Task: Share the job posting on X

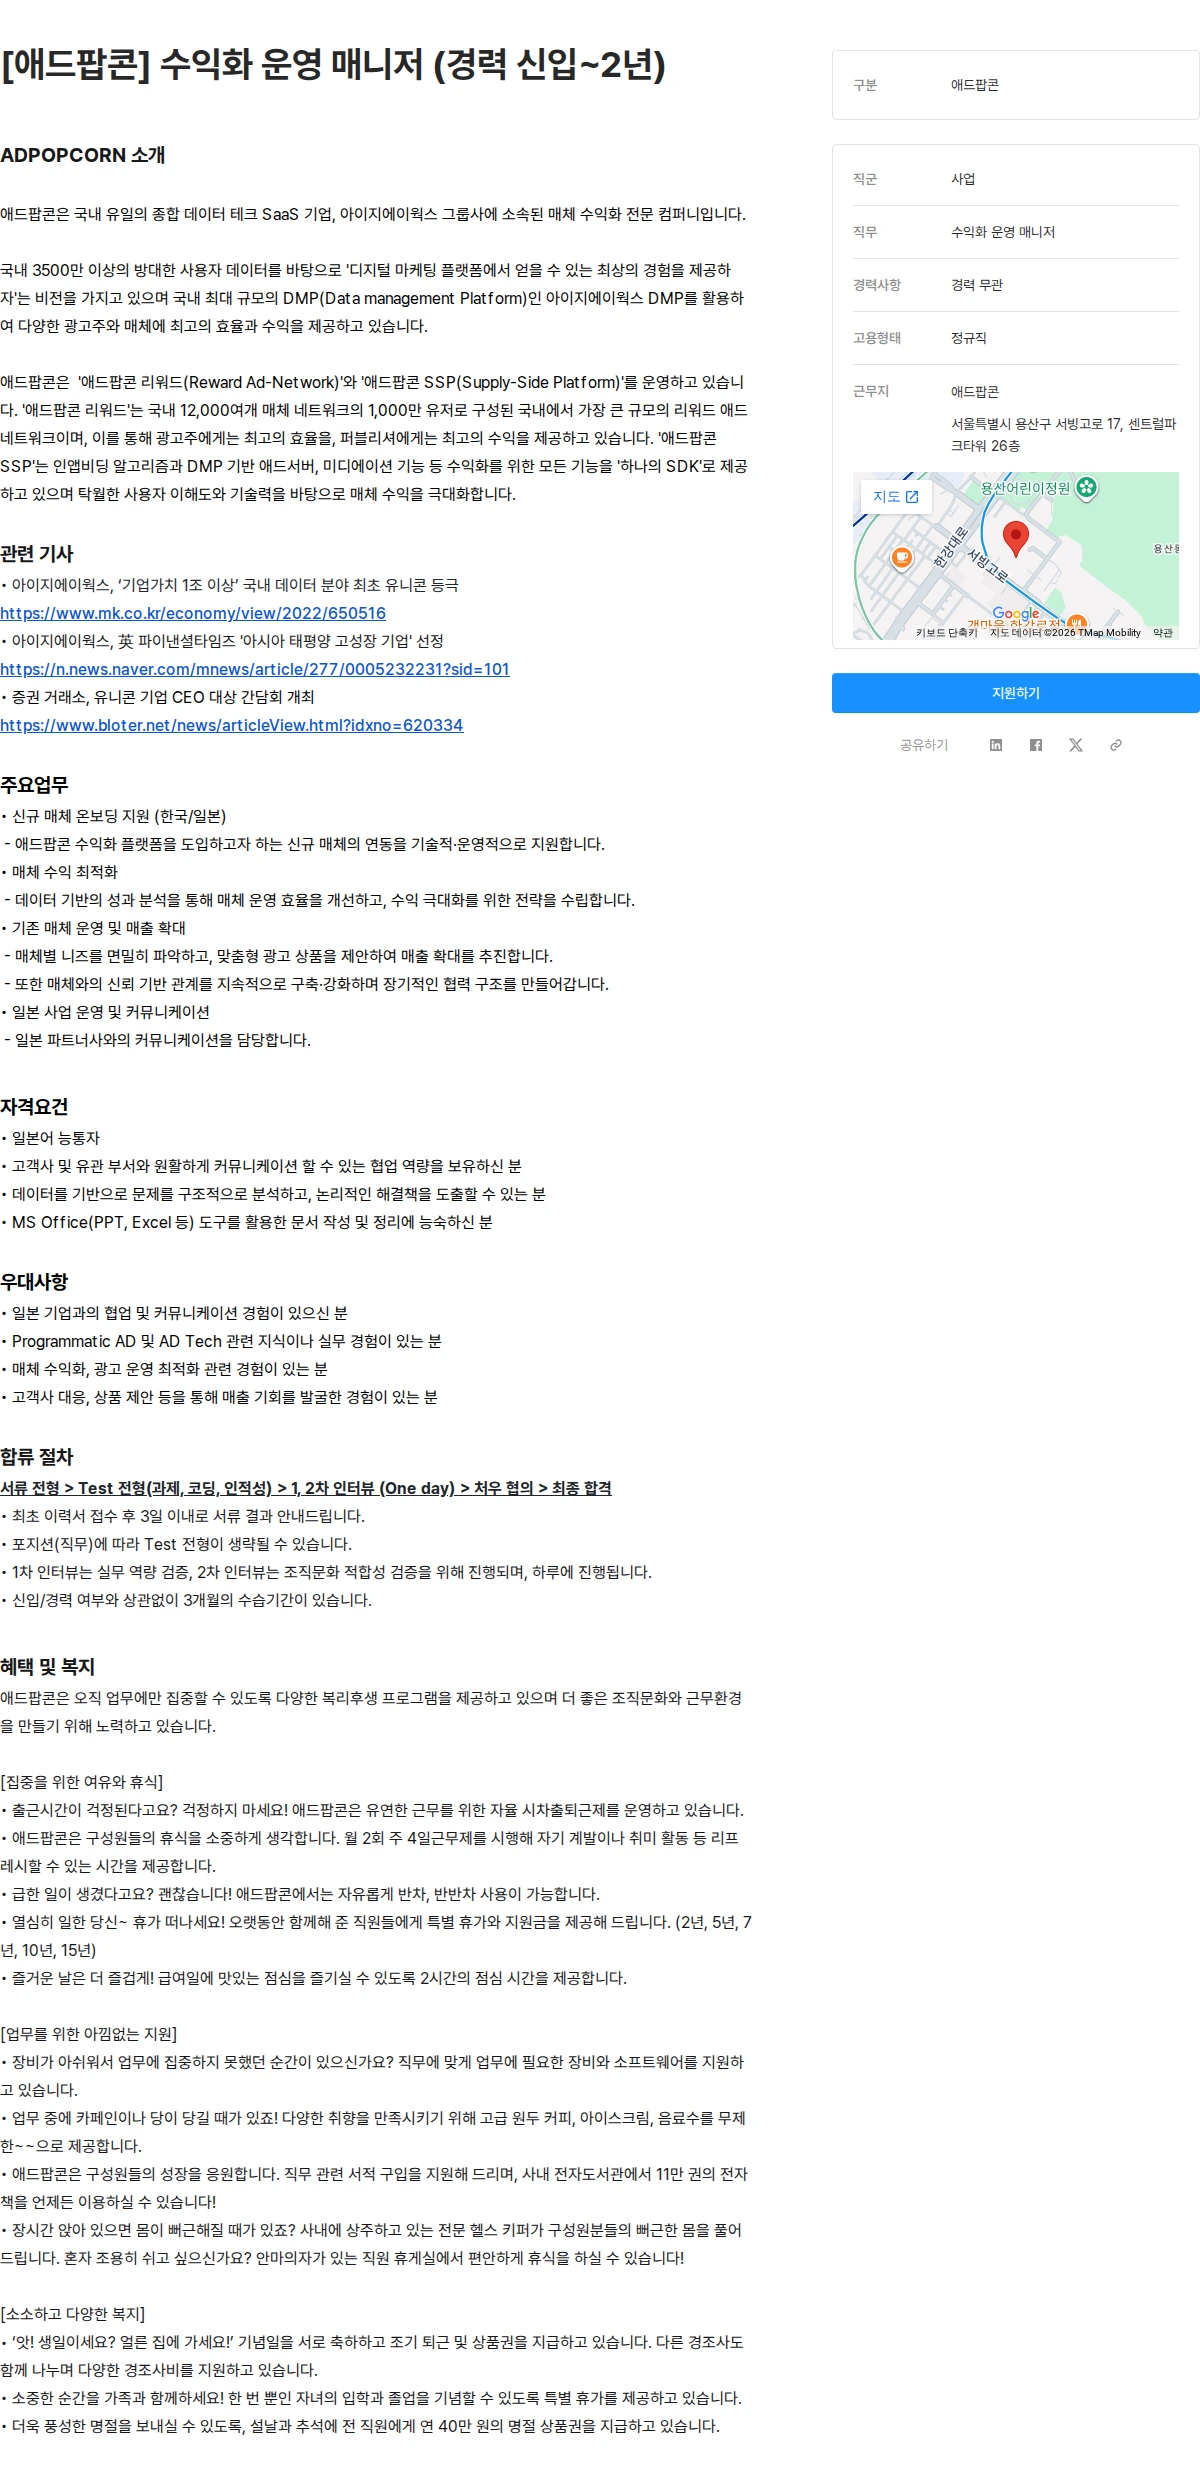Action: tap(1076, 745)
